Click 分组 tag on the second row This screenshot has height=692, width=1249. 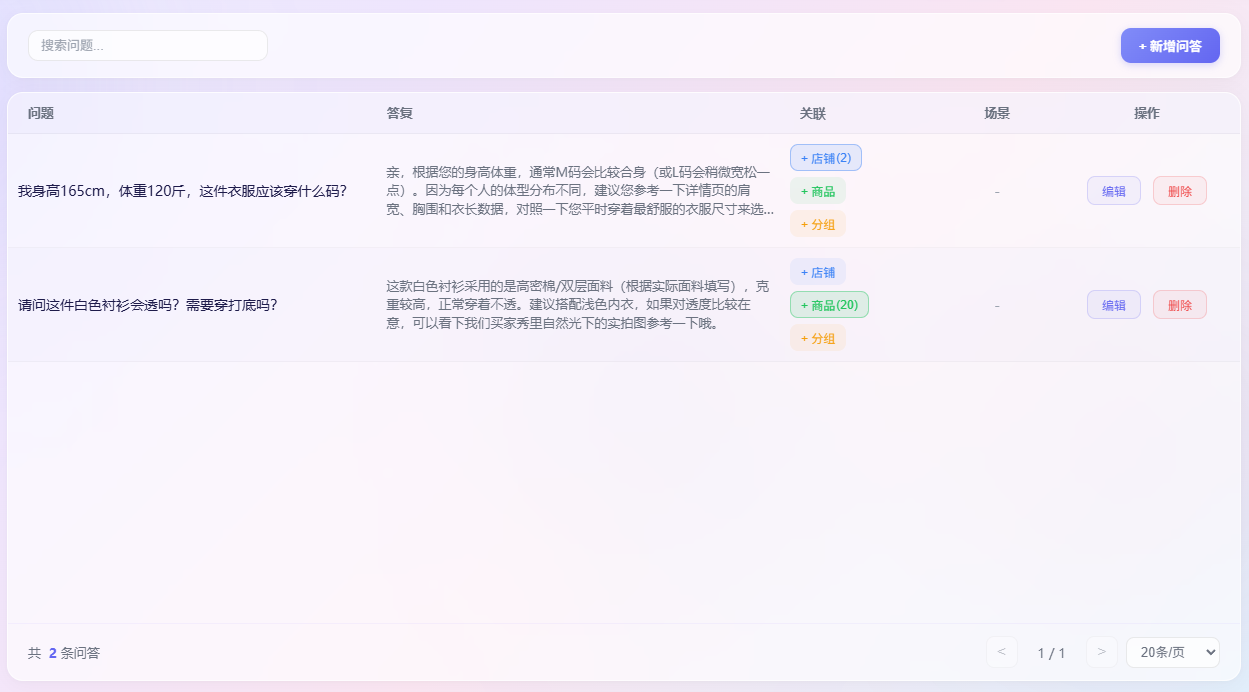817,337
